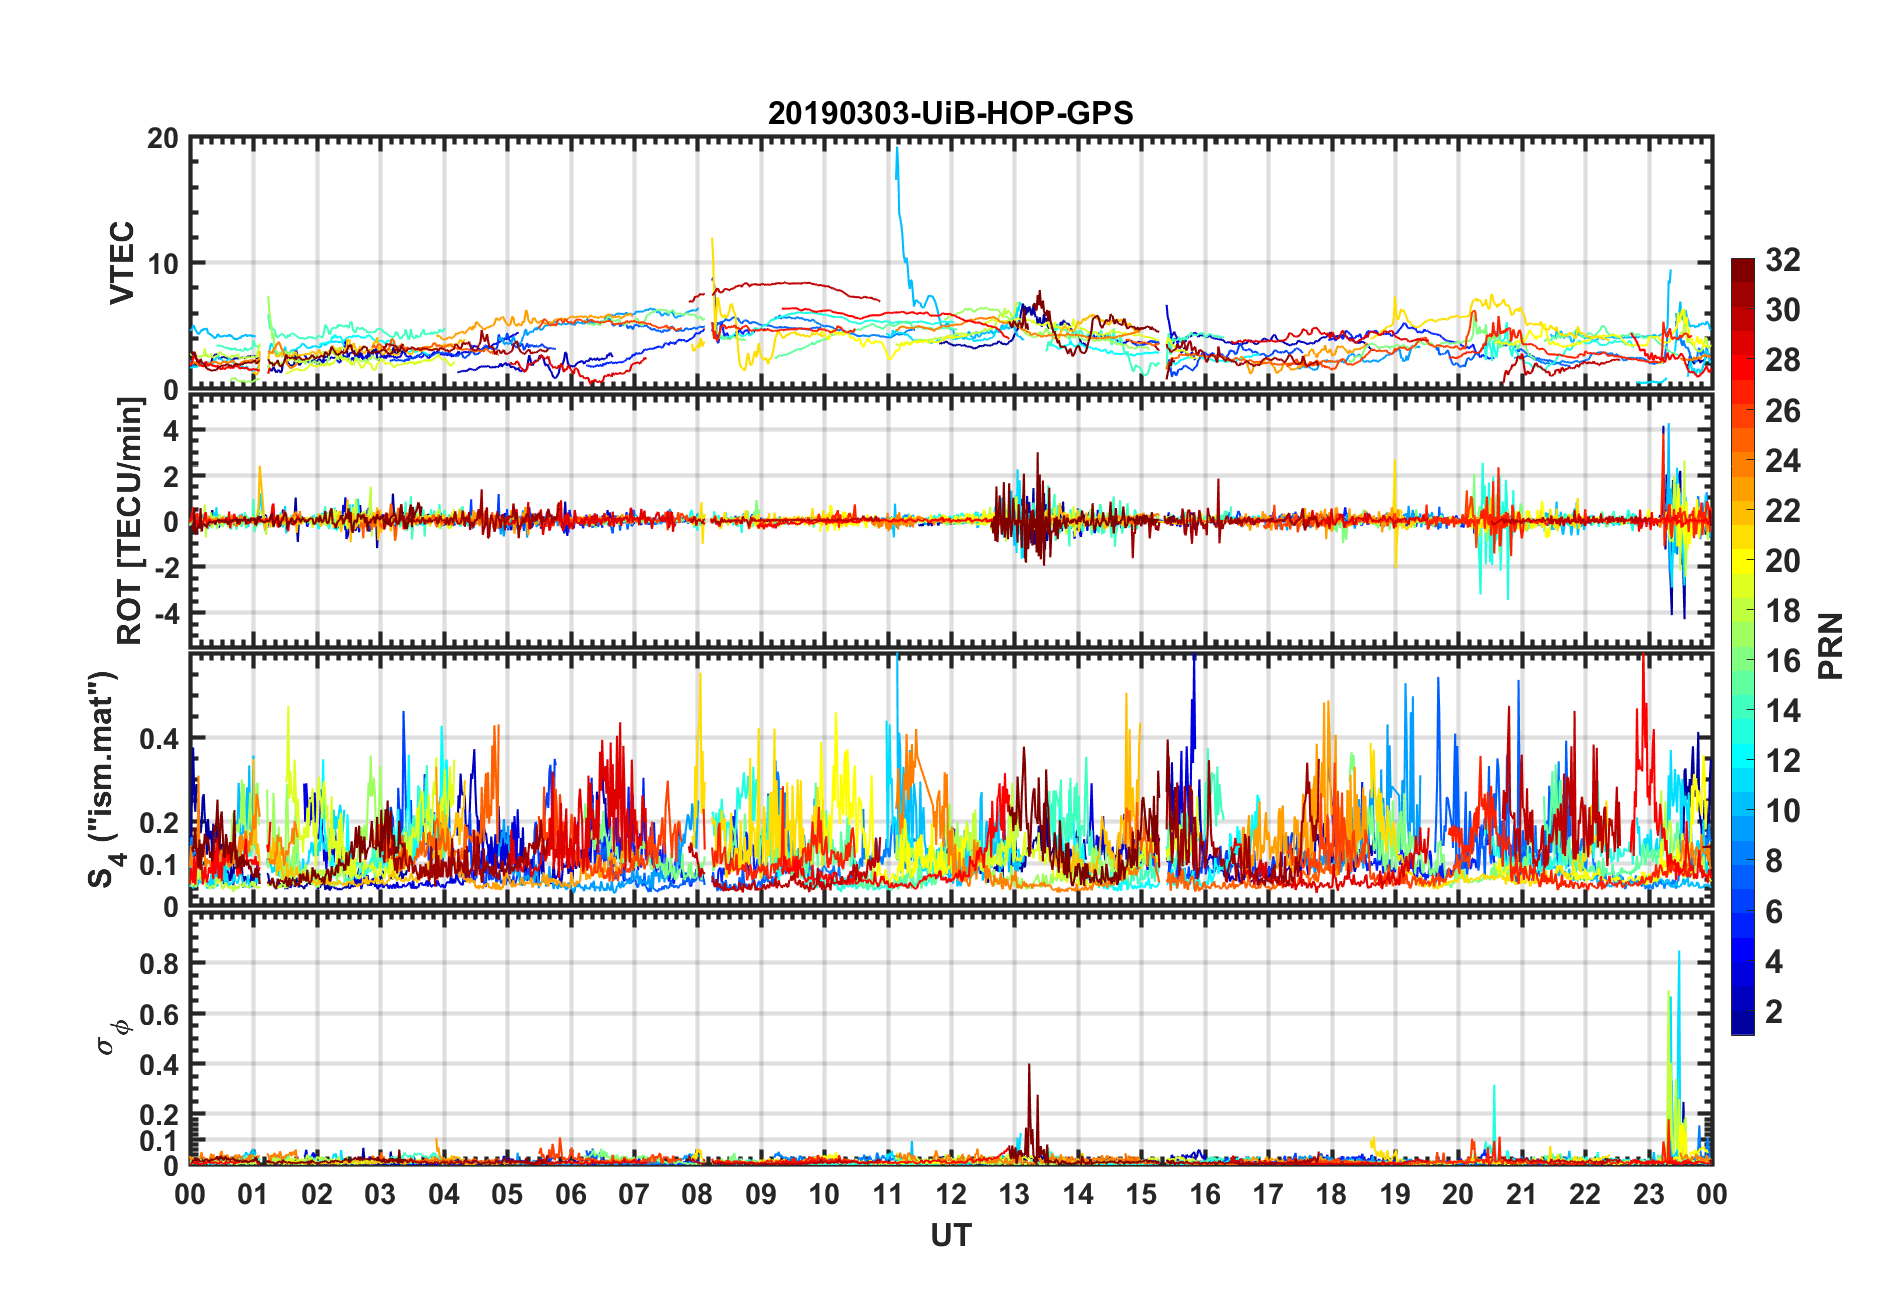Click the 23 hour tick on the UT axis
This screenshot has height=1292, width=1902.
click(1648, 1195)
